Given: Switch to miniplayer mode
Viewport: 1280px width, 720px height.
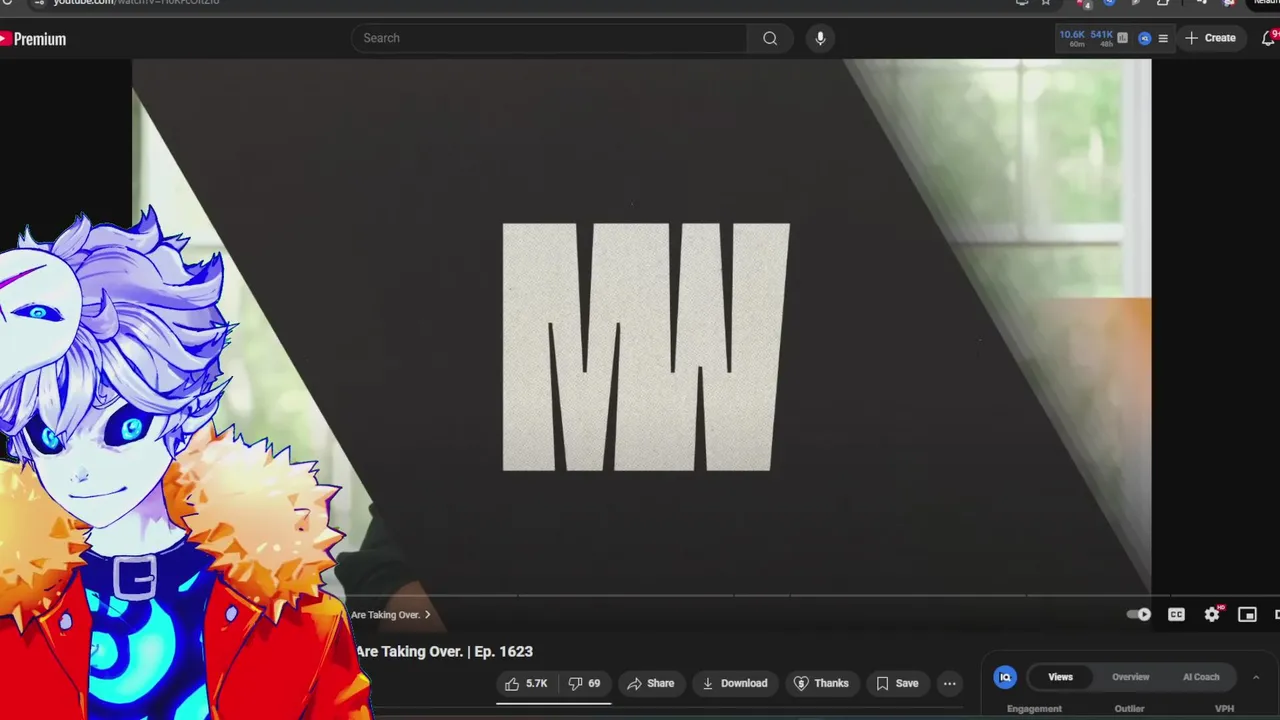Looking at the screenshot, I should (1247, 614).
